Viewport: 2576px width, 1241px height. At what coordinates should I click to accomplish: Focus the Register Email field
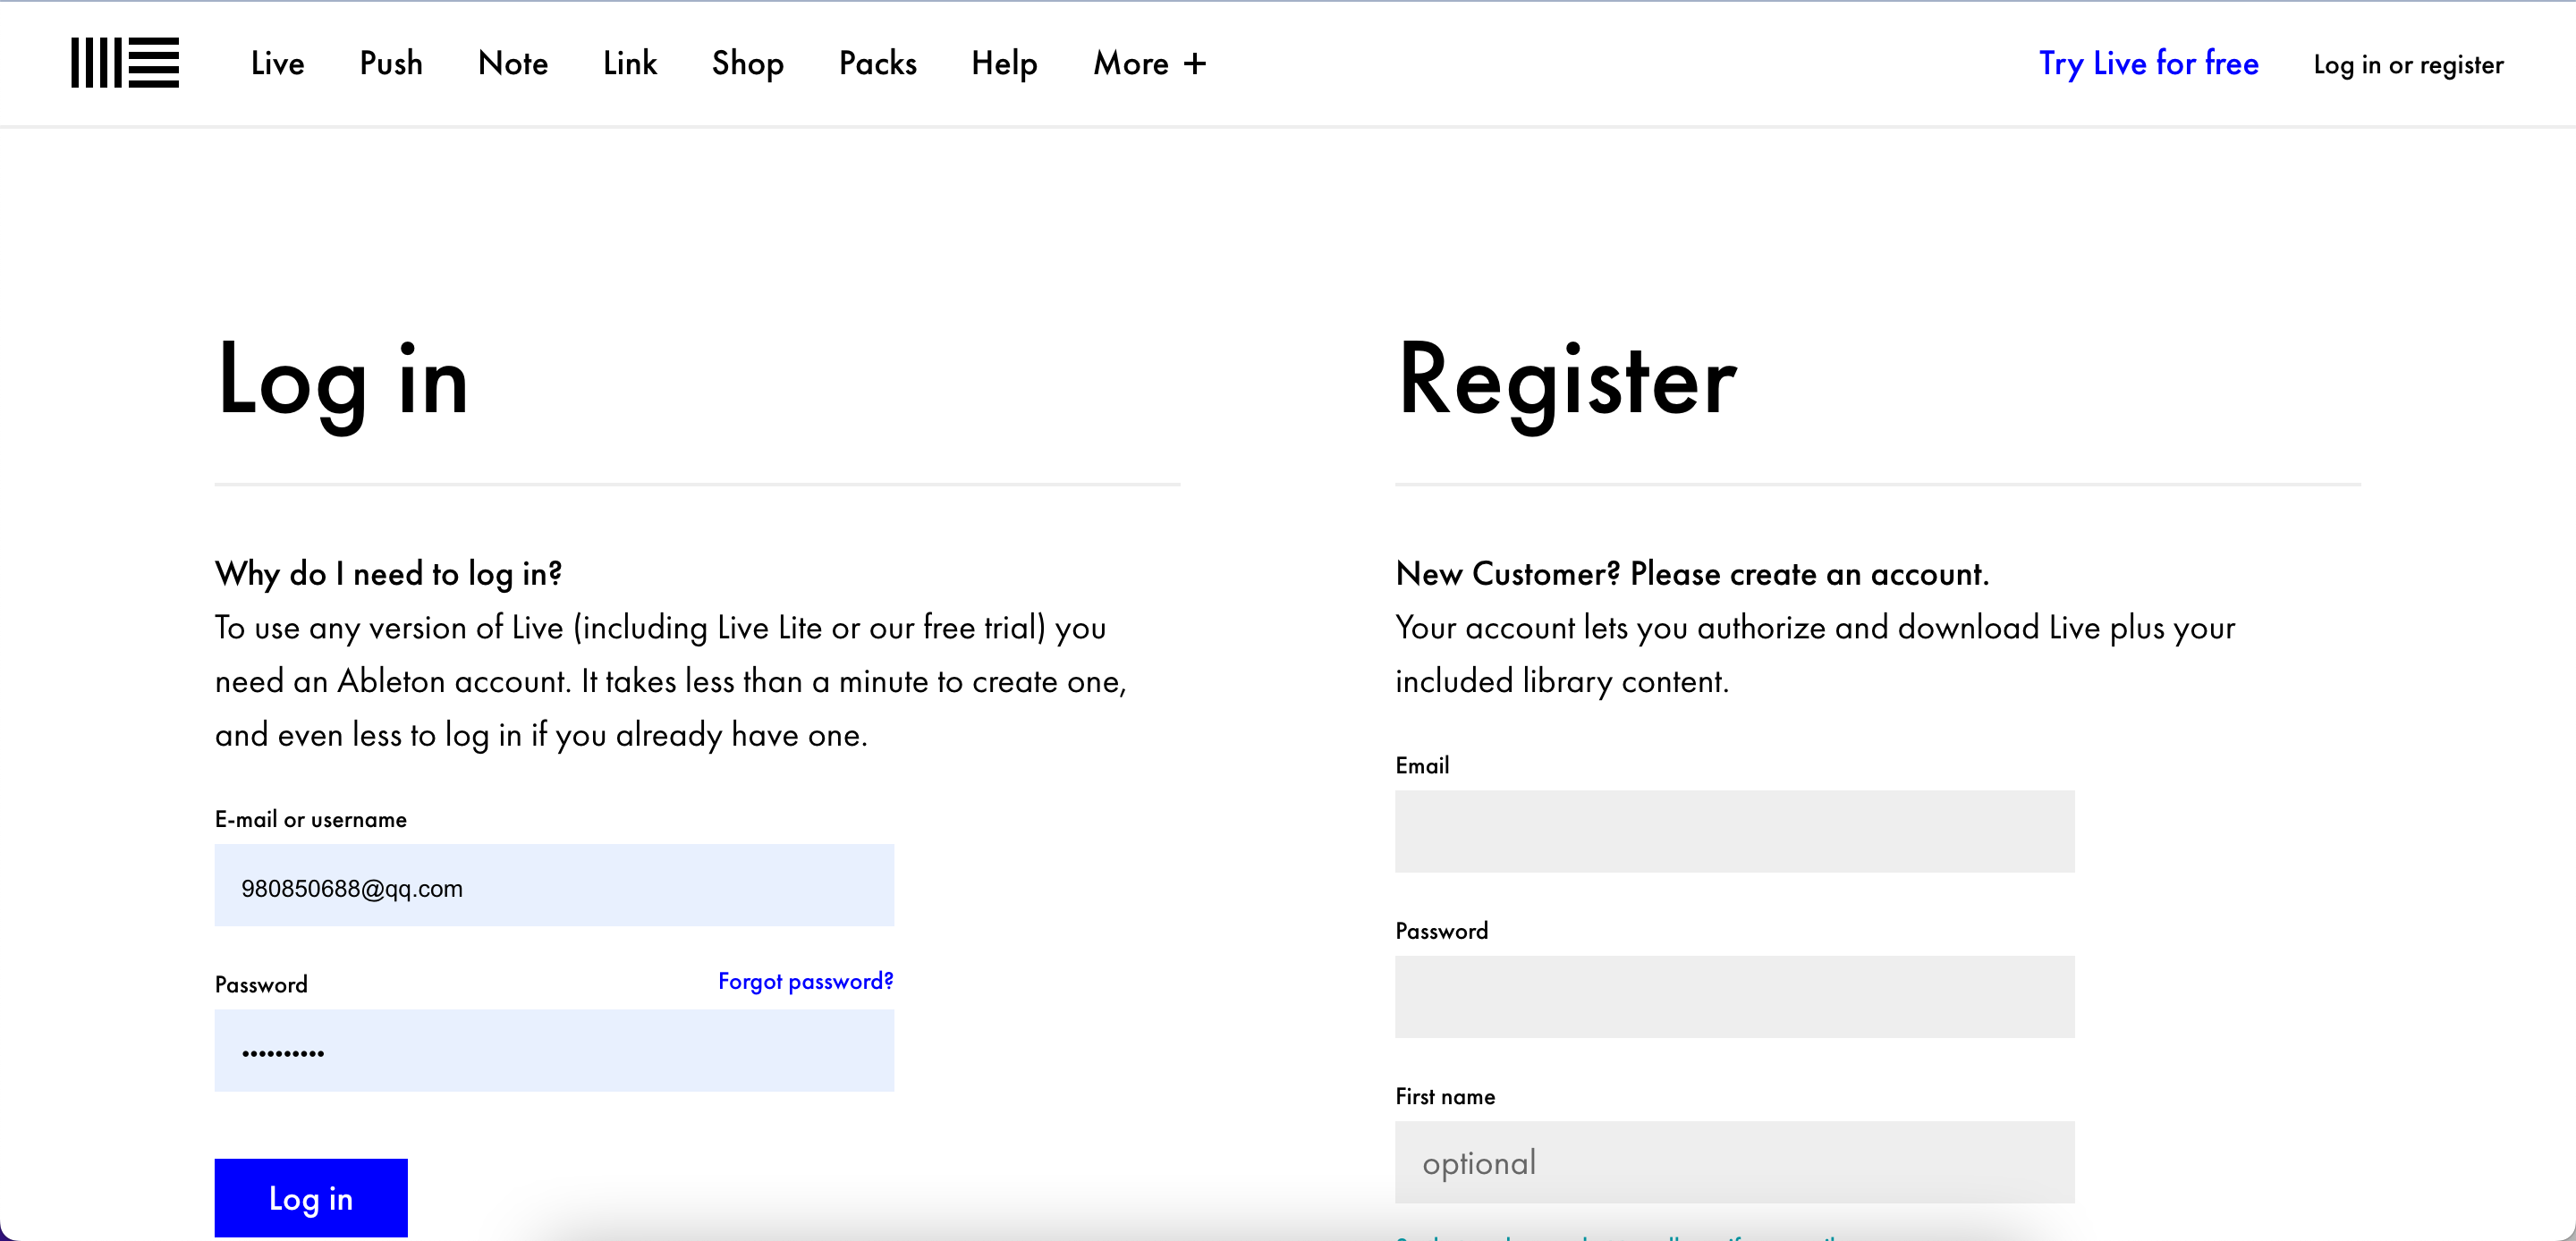[1735, 832]
